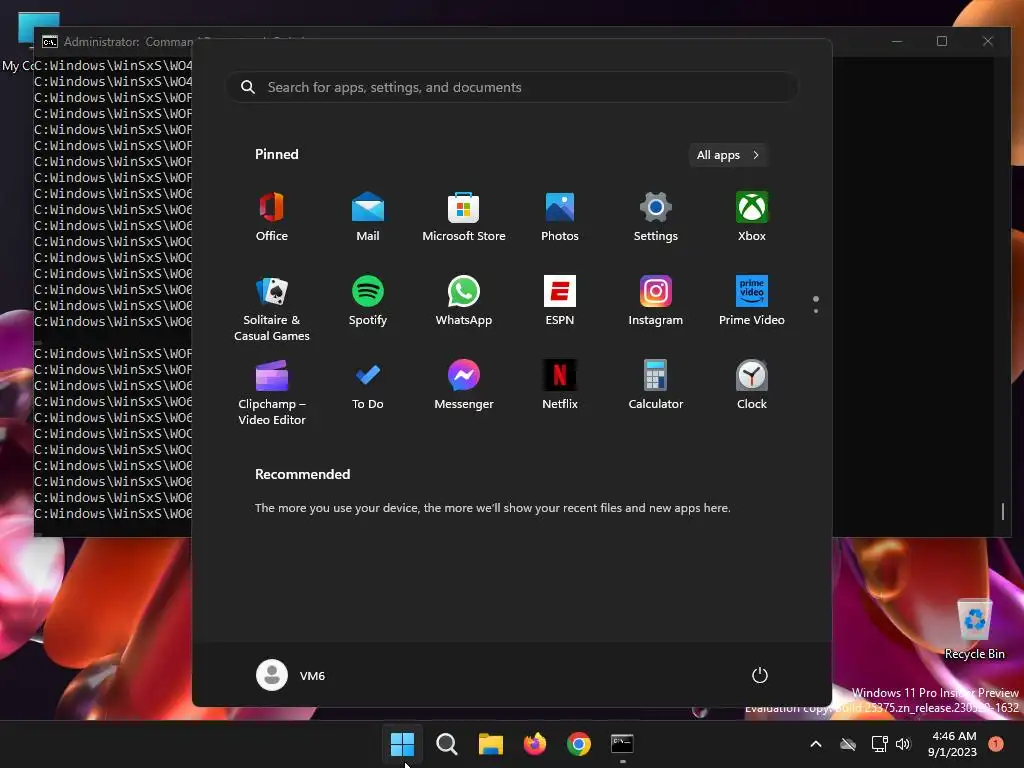Open Clipchamp Video Editor
This screenshot has width=1024, height=768.
[272, 393]
